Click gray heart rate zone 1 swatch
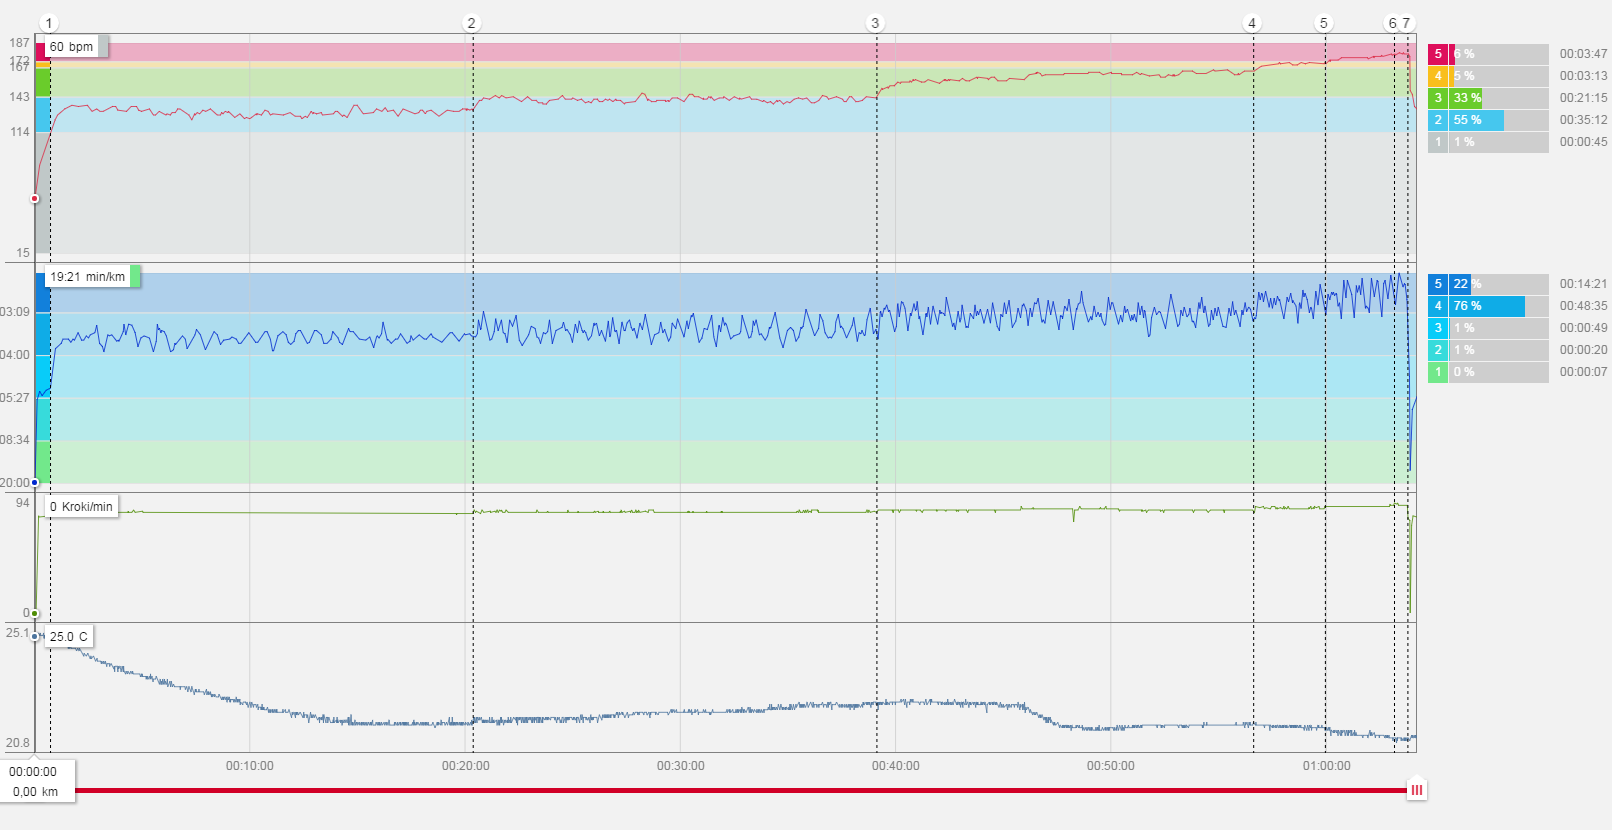The image size is (1612, 830). [x=1438, y=142]
